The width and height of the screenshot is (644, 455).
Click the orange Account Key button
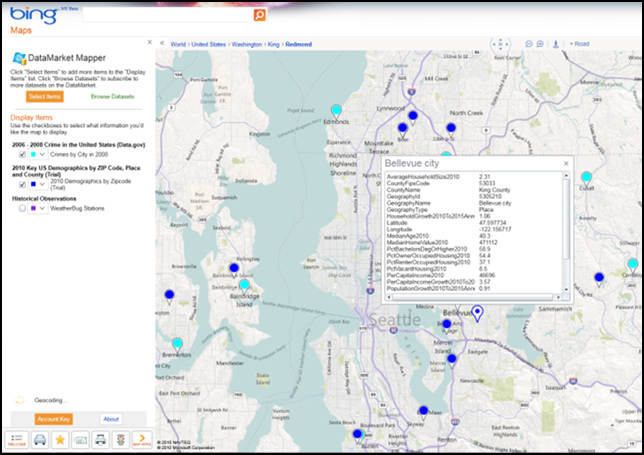point(53,419)
